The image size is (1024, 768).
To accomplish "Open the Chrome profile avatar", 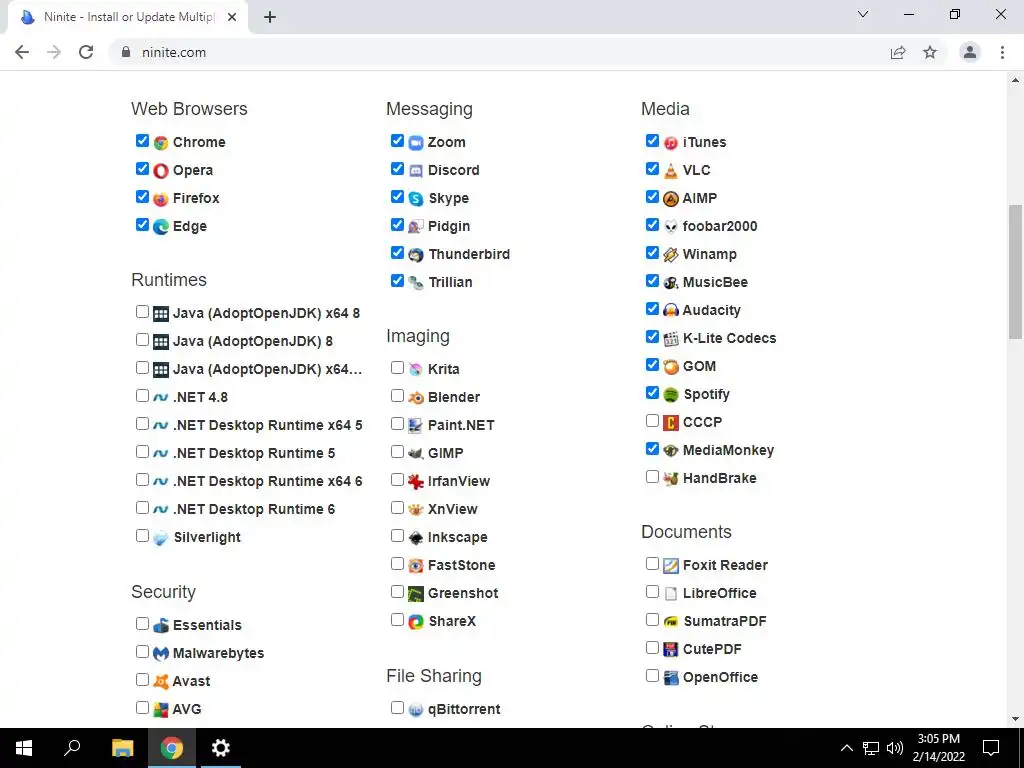I will (x=970, y=52).
